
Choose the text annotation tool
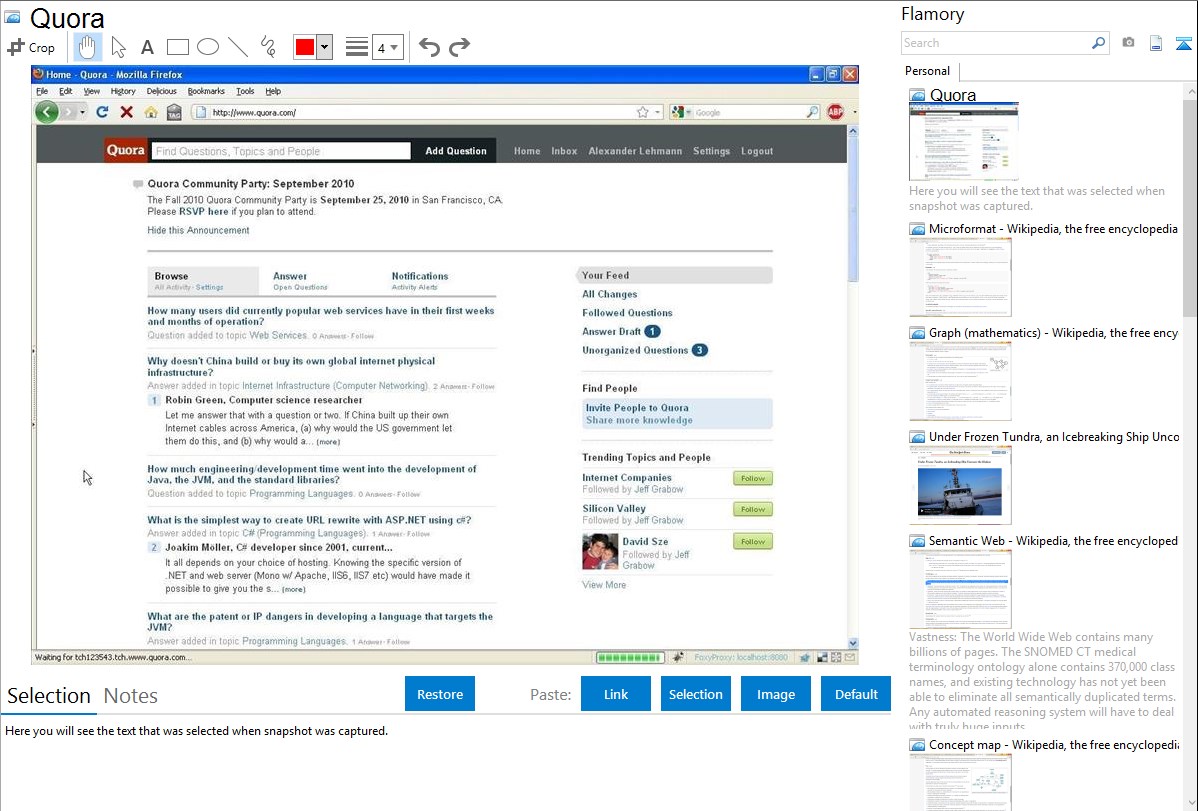point(147,47)
